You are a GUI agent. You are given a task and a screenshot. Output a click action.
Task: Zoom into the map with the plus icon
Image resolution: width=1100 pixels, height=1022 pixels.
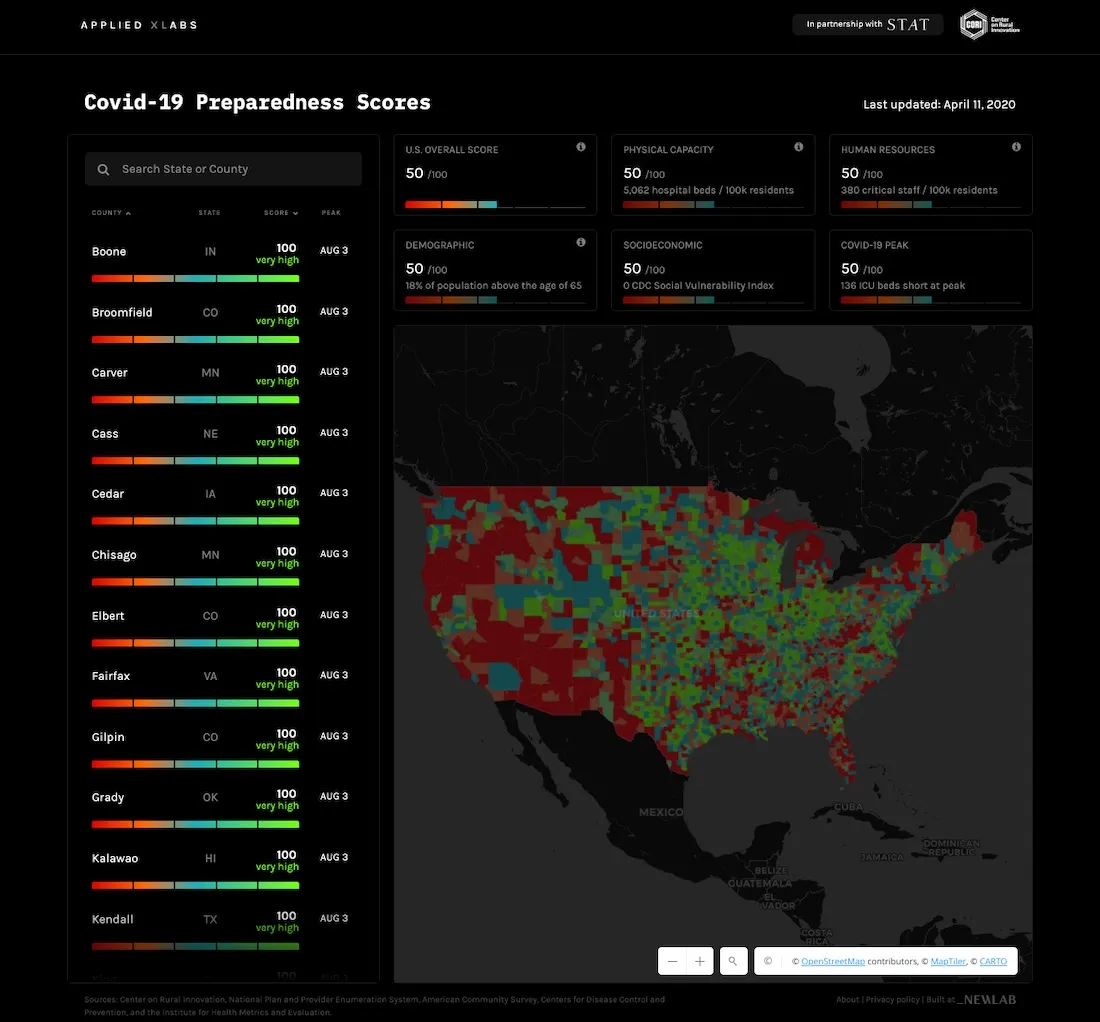700,961
